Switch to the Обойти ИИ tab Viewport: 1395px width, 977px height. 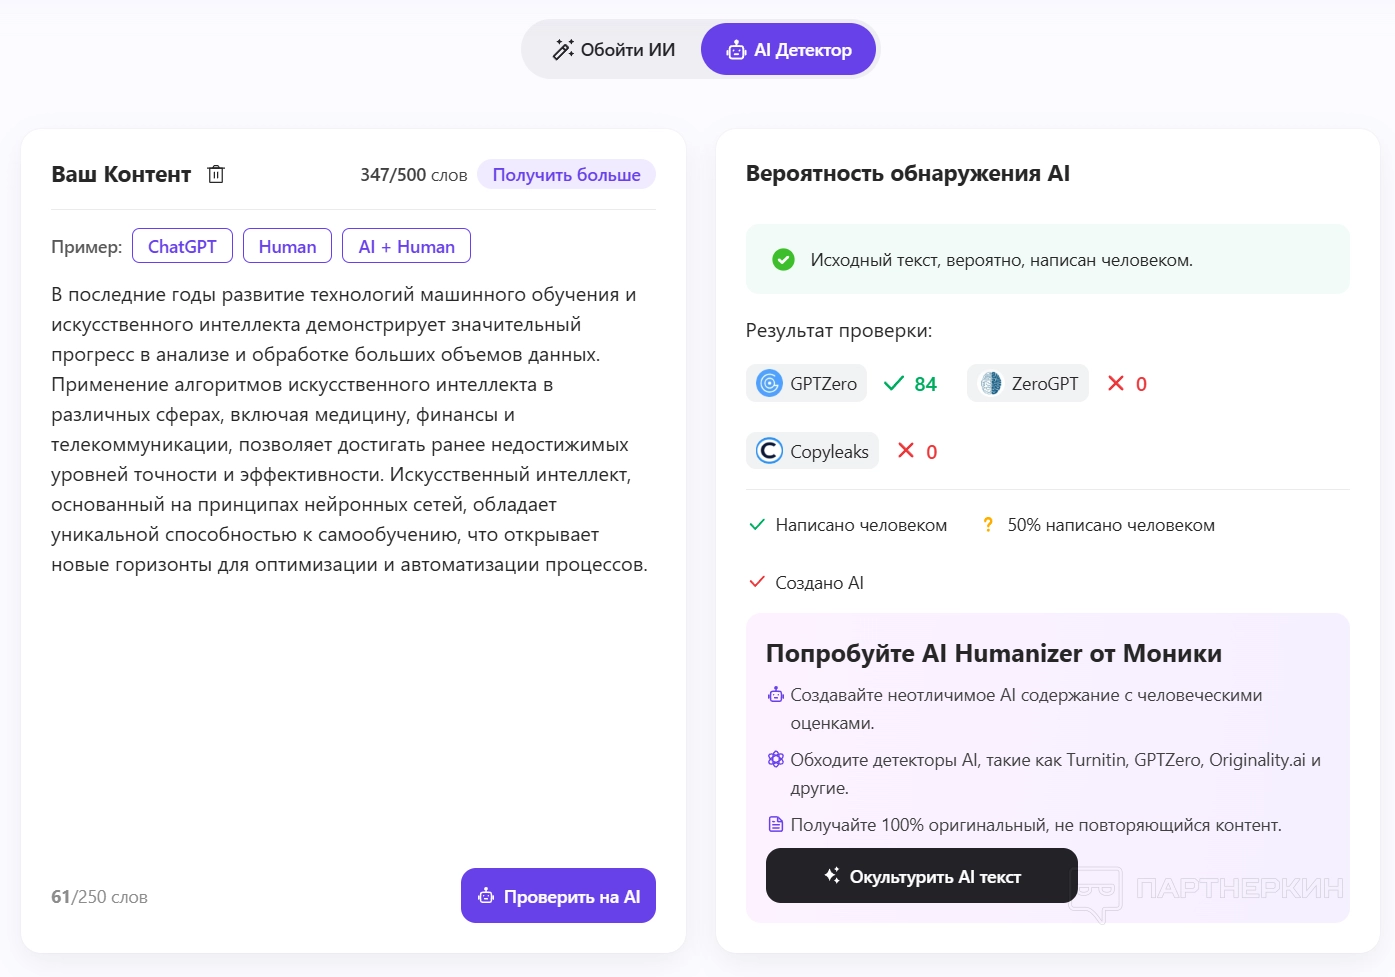613,50
